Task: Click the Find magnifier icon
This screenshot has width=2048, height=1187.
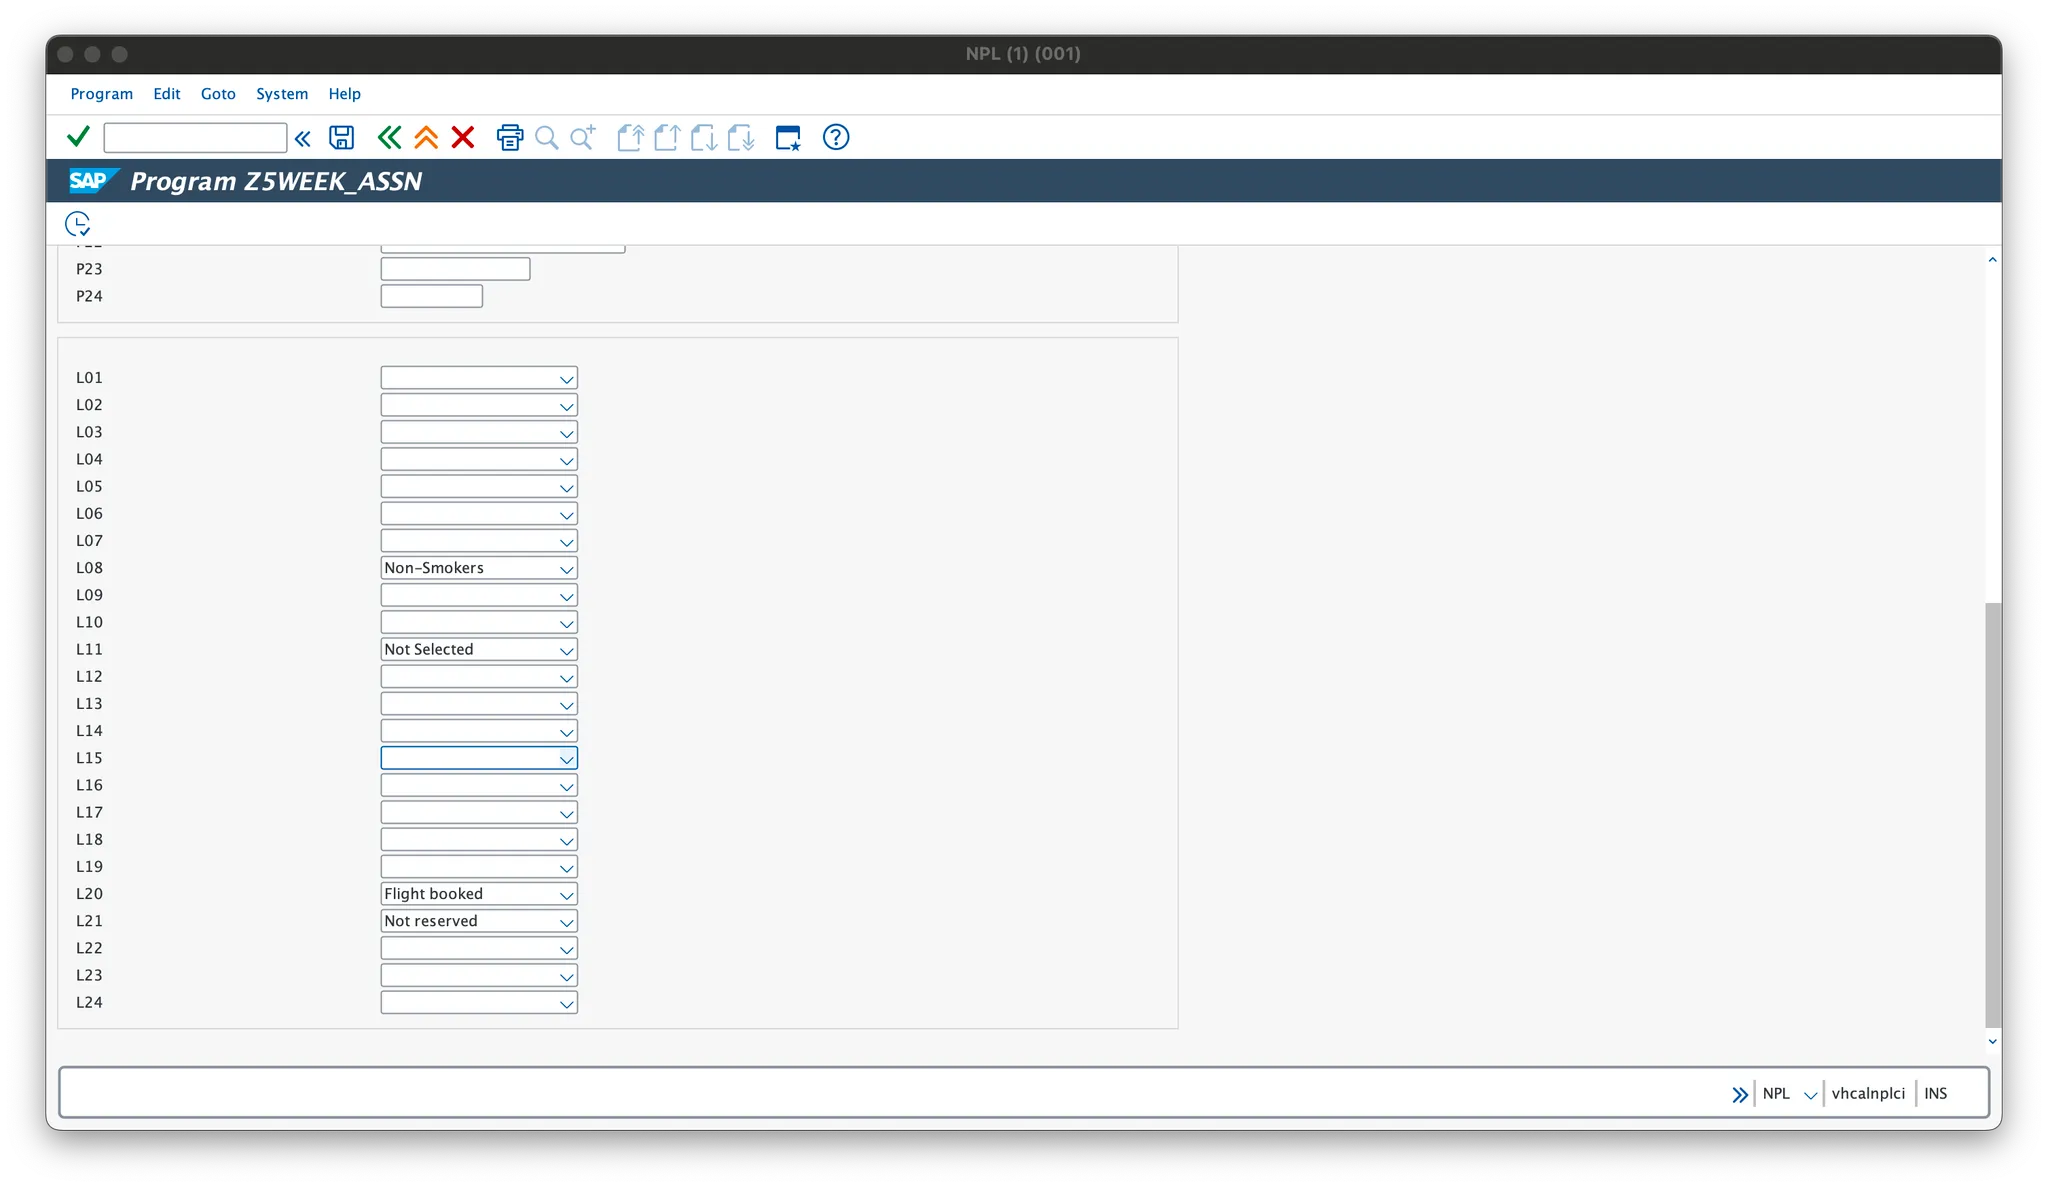Action: pyautogui.click(x=546, y=137)
